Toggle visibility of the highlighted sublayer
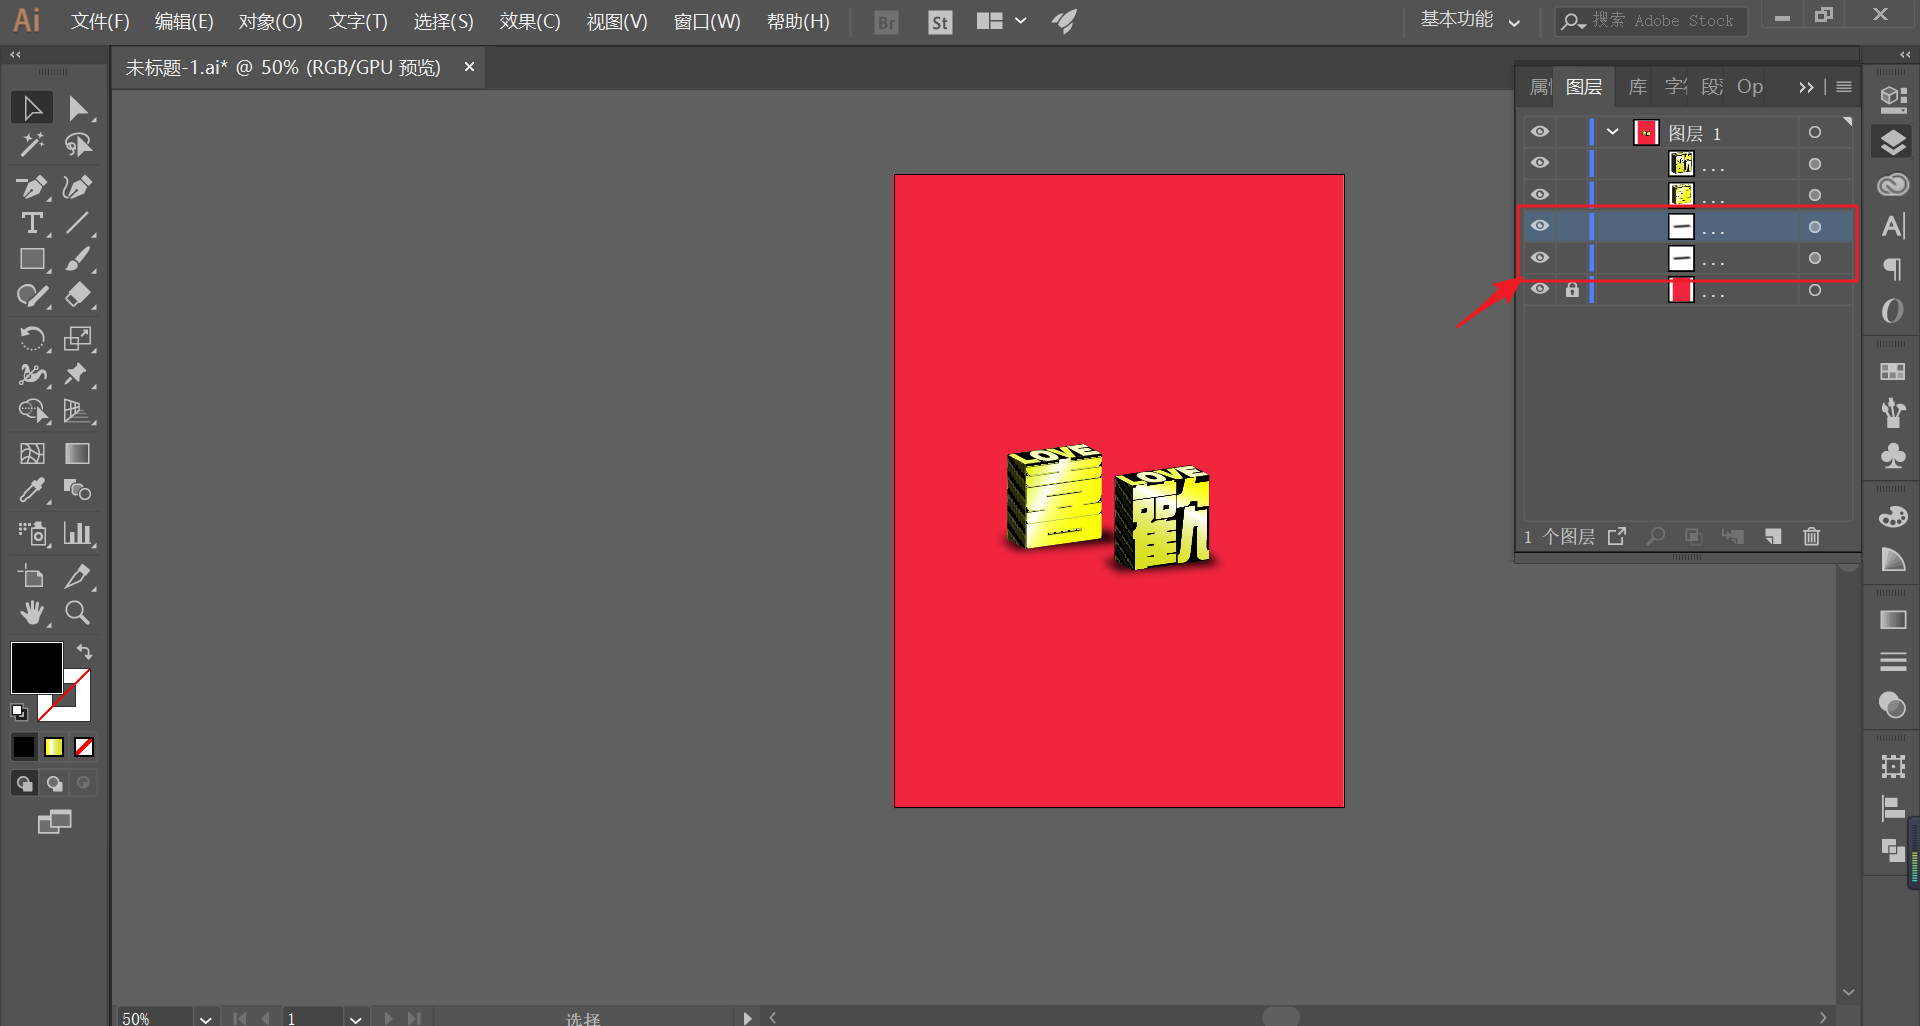This screenshot has width=1920, height=1026. 1540,226
